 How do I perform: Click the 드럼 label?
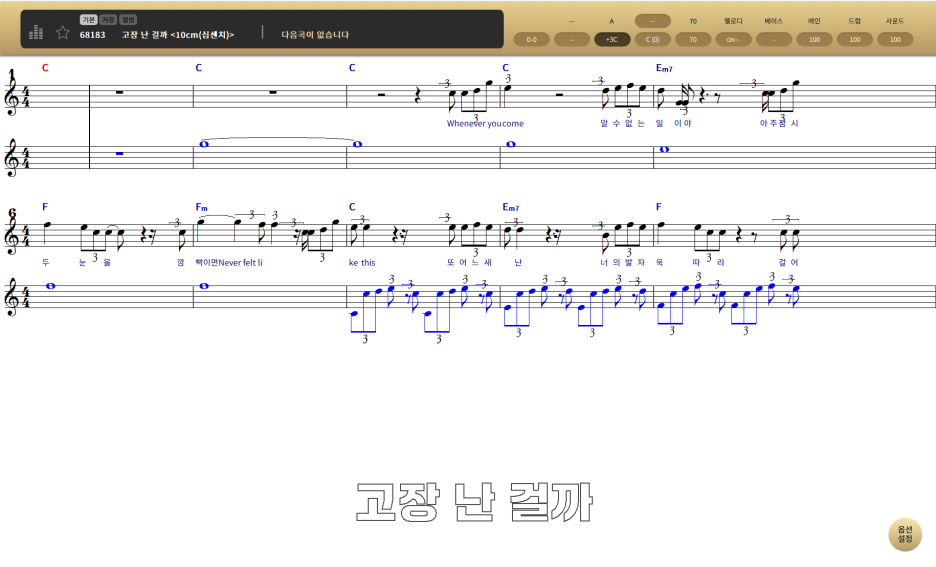click(855, 21)
